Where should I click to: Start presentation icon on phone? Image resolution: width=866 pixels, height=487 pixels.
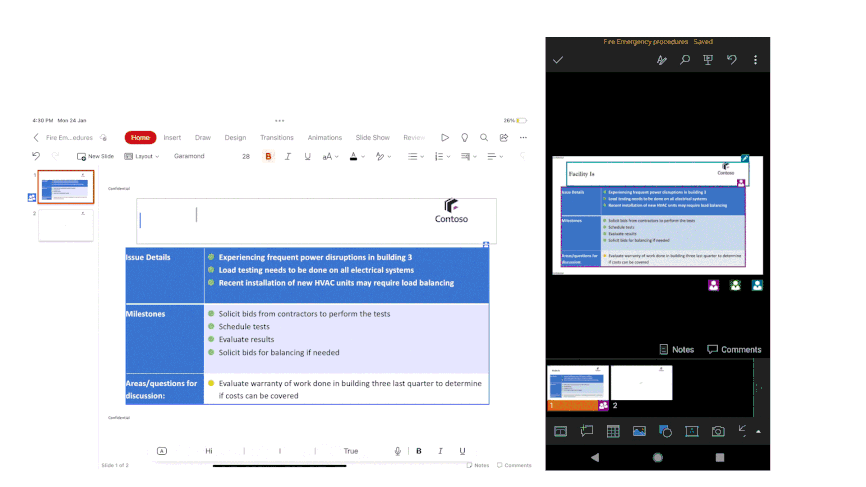point(708,60)
